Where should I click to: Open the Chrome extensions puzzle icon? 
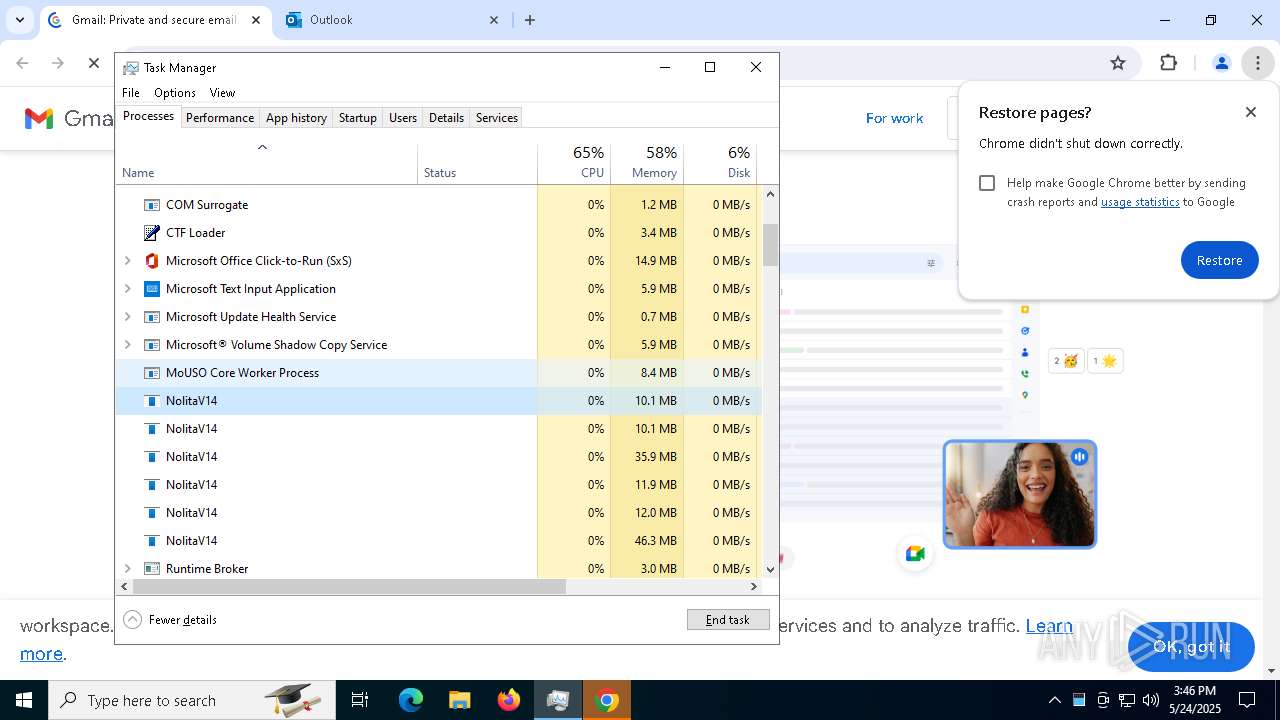tap(1168, 63)
